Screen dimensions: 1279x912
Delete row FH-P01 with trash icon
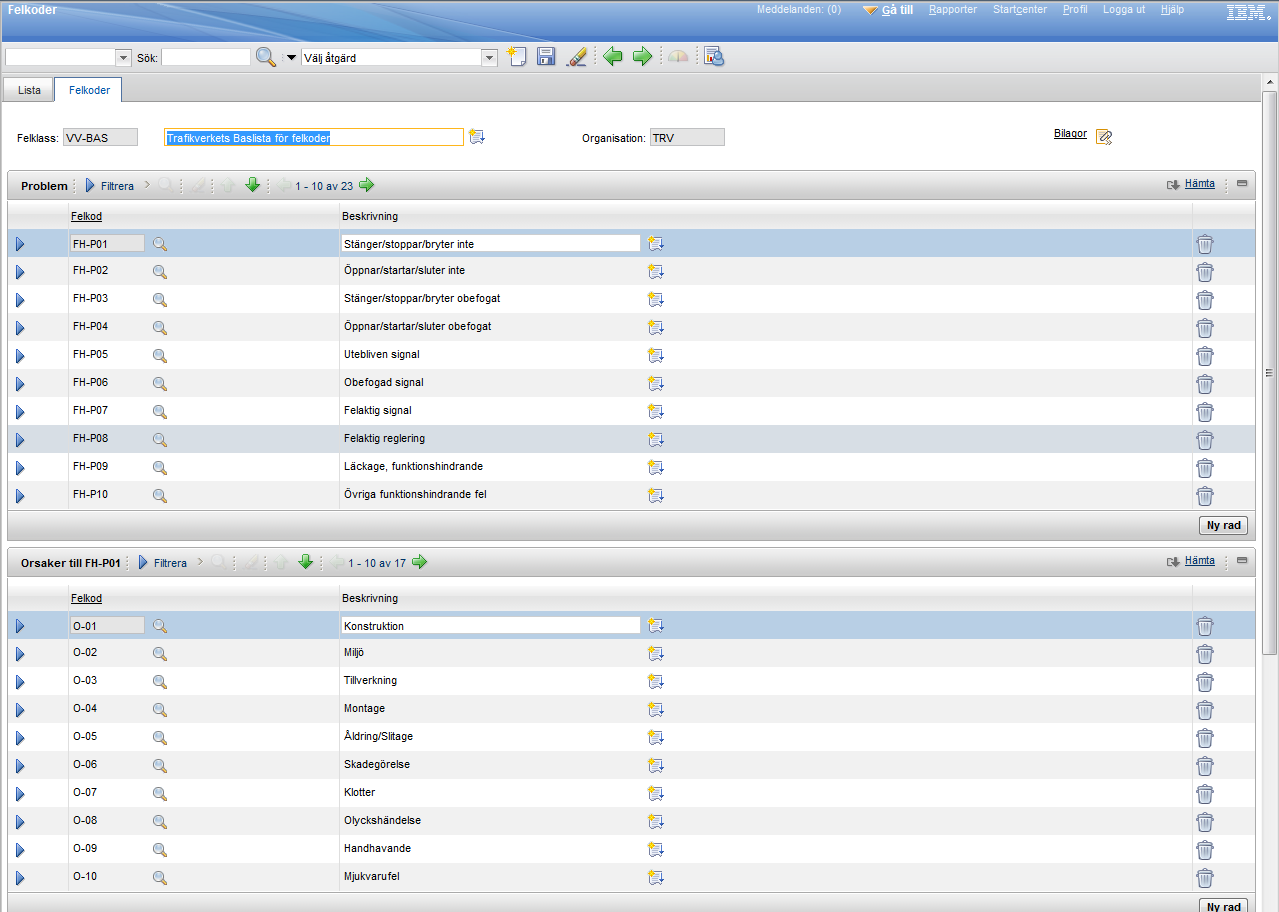click(1205, 243)
